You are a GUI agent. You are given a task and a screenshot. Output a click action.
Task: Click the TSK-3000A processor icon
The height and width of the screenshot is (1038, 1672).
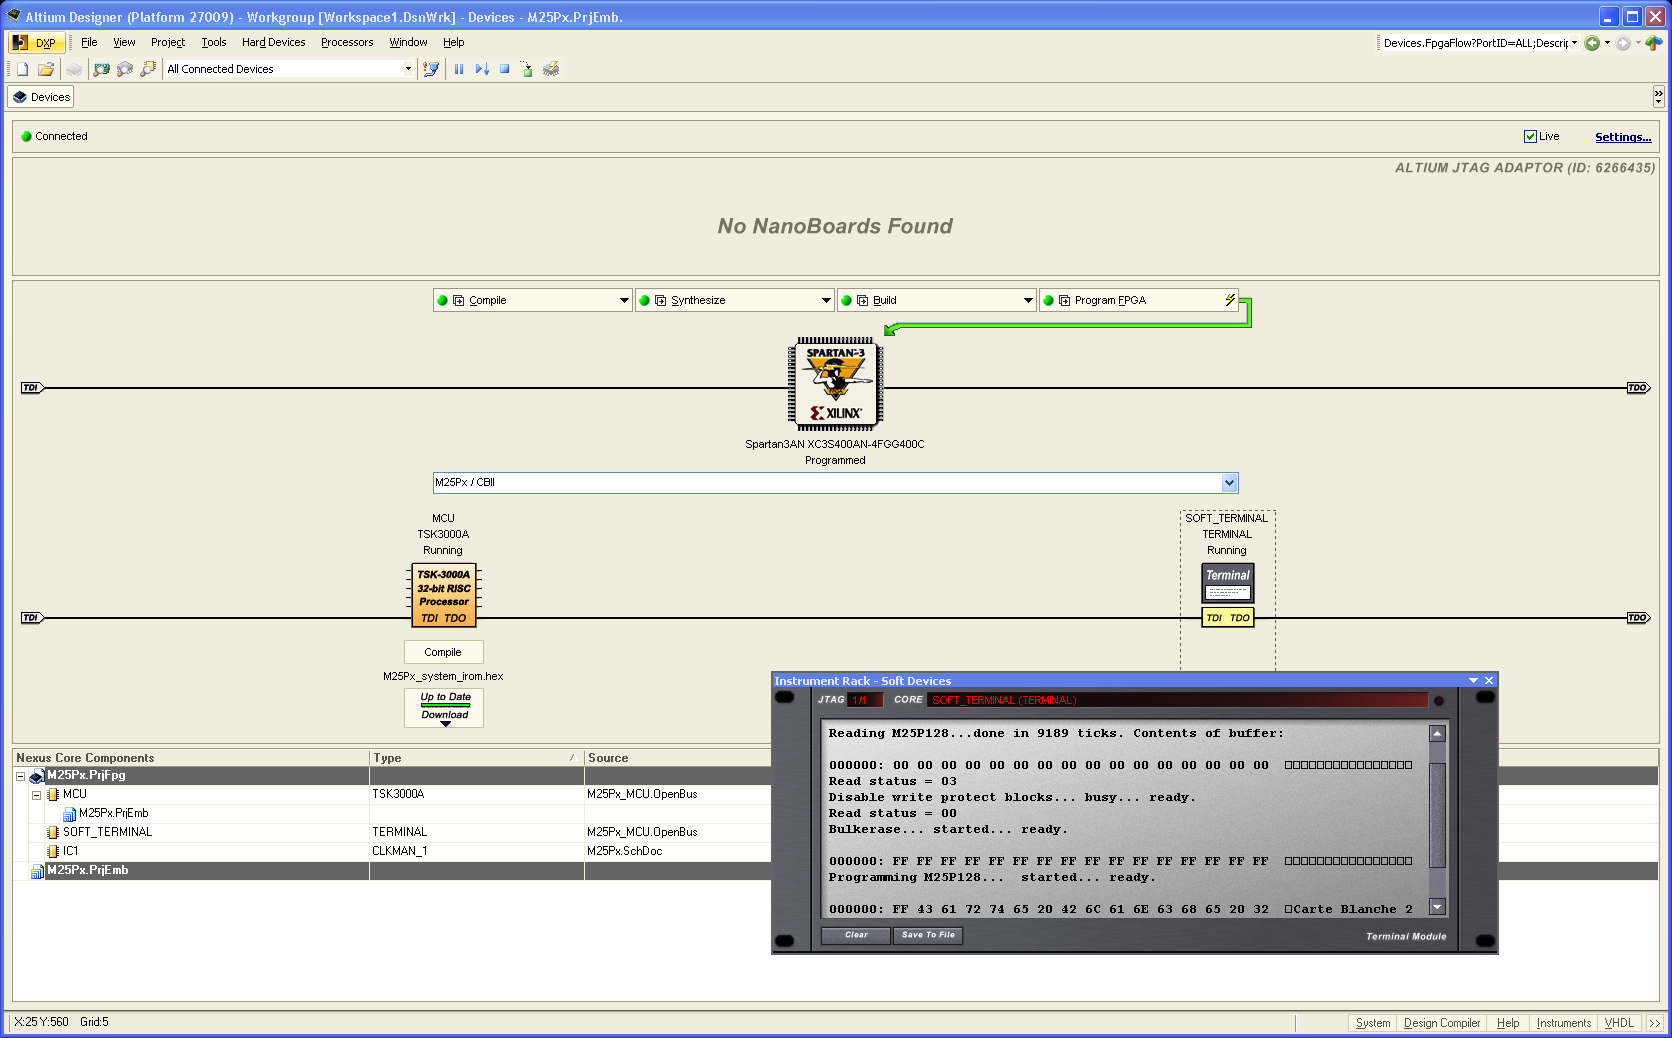(444, 595)
